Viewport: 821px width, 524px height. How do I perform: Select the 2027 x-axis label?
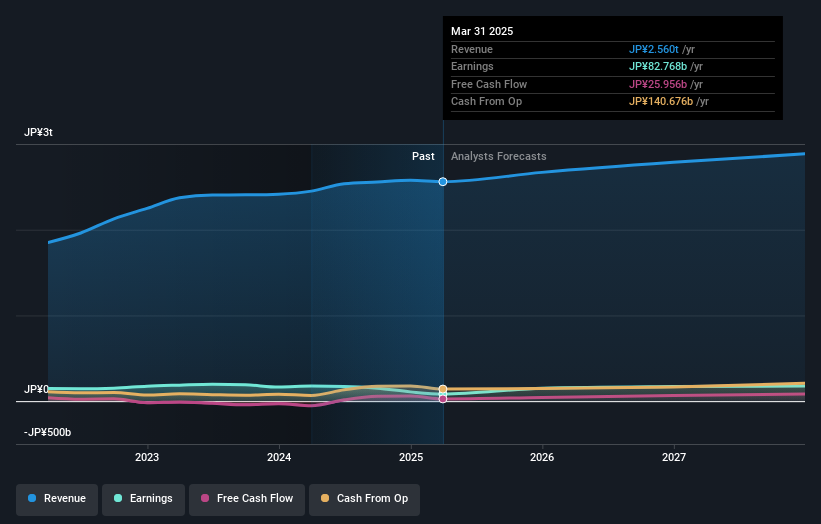[x=674, y=458]
